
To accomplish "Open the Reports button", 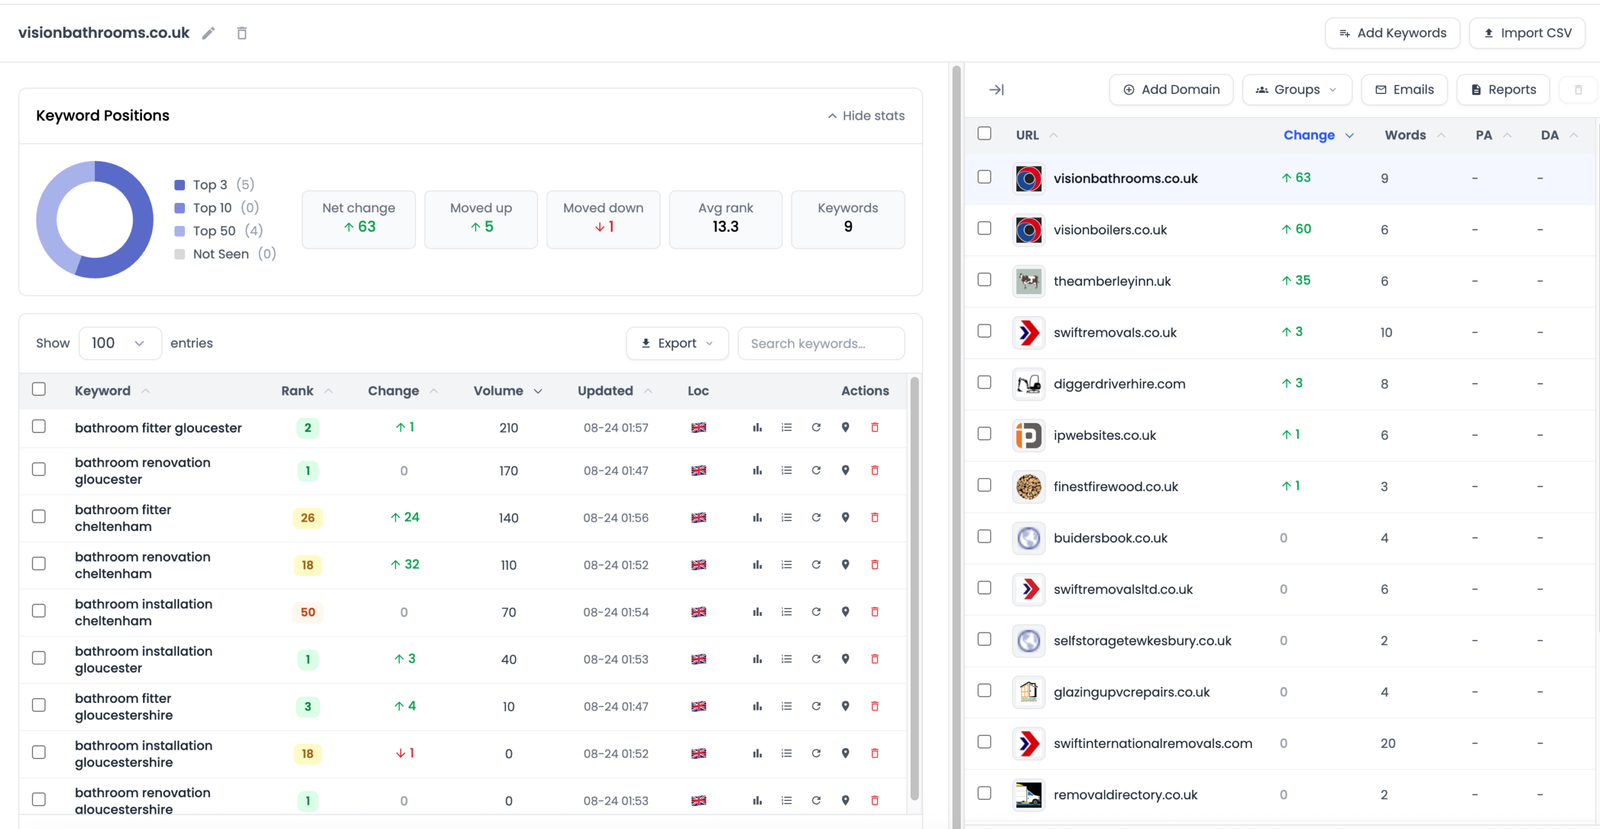I will [x=1503, y=90].
